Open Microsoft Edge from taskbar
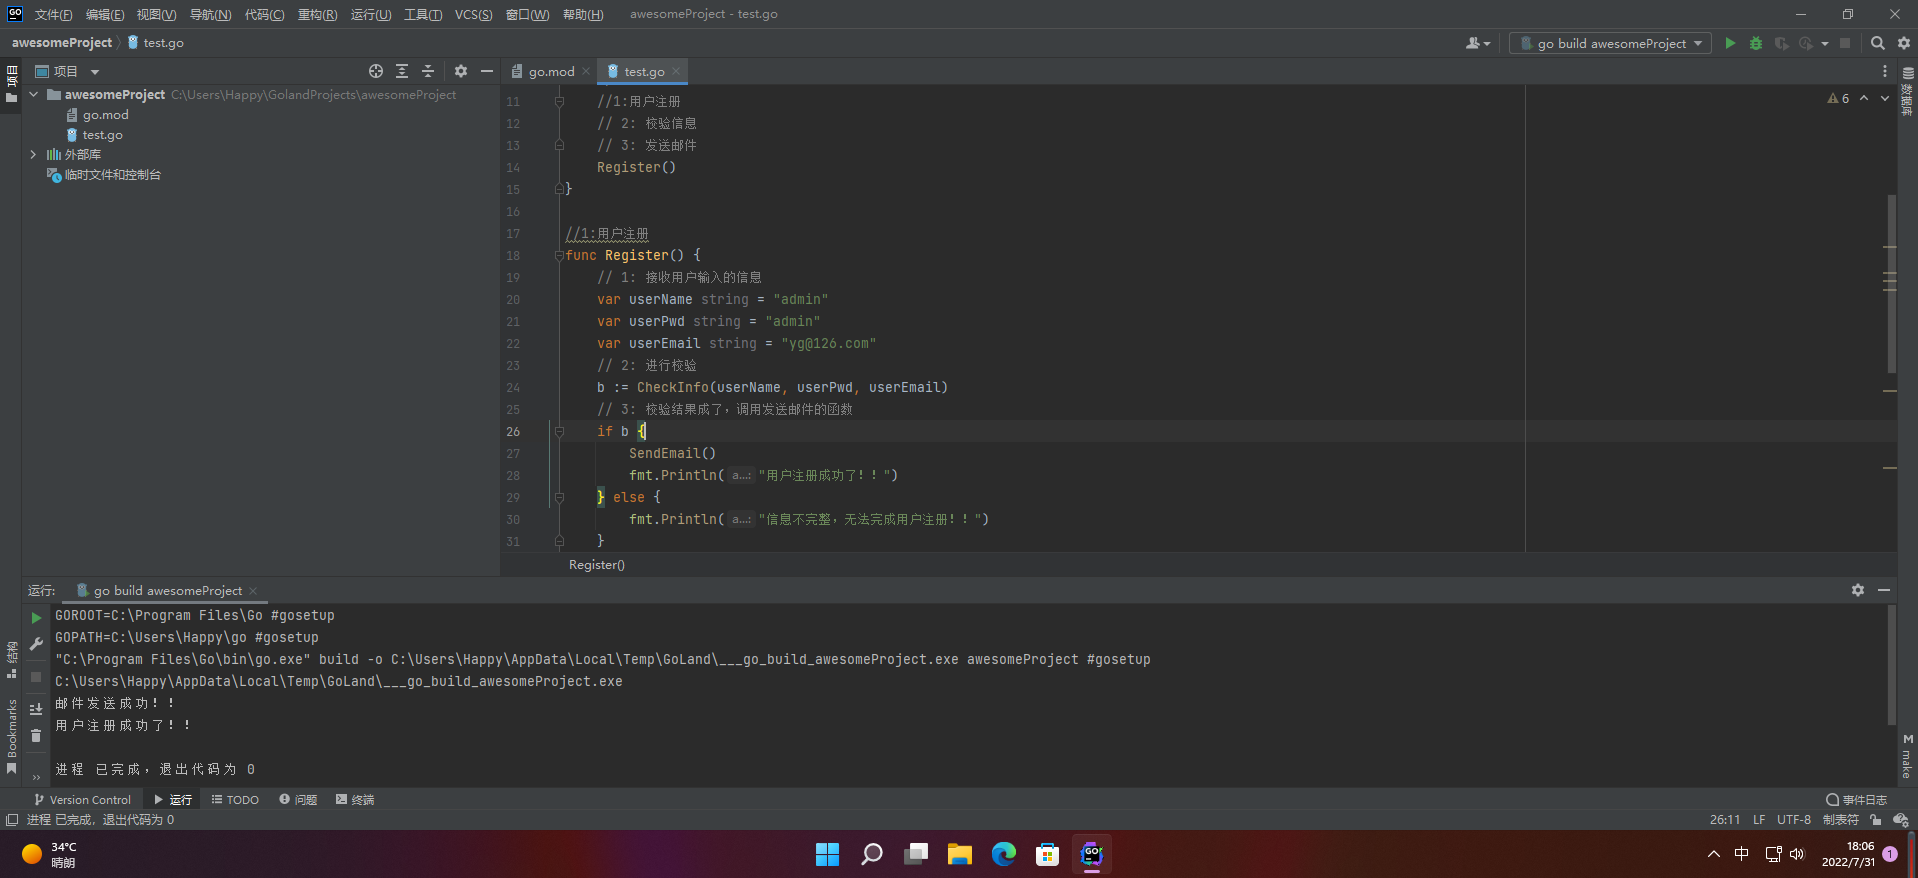The height and width of the screenshot is (878, 1918). (x=1004, y=854)
